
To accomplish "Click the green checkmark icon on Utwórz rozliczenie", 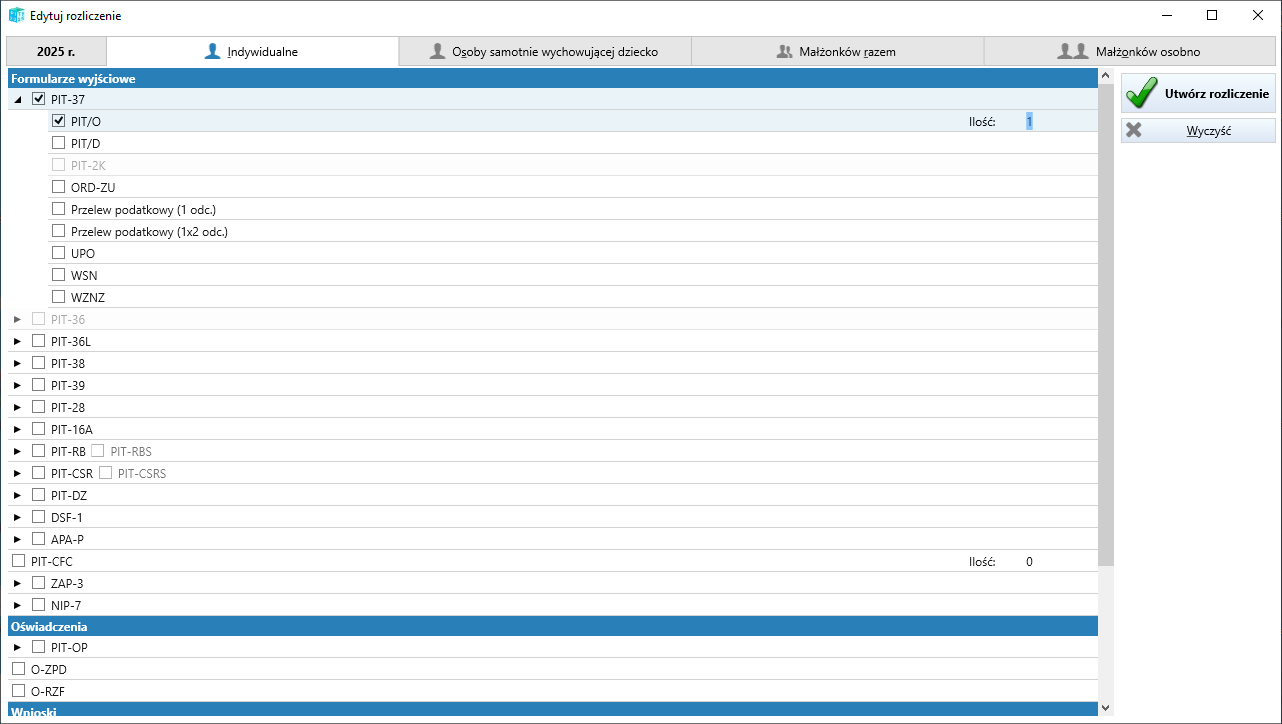I will coord(1142,93).
